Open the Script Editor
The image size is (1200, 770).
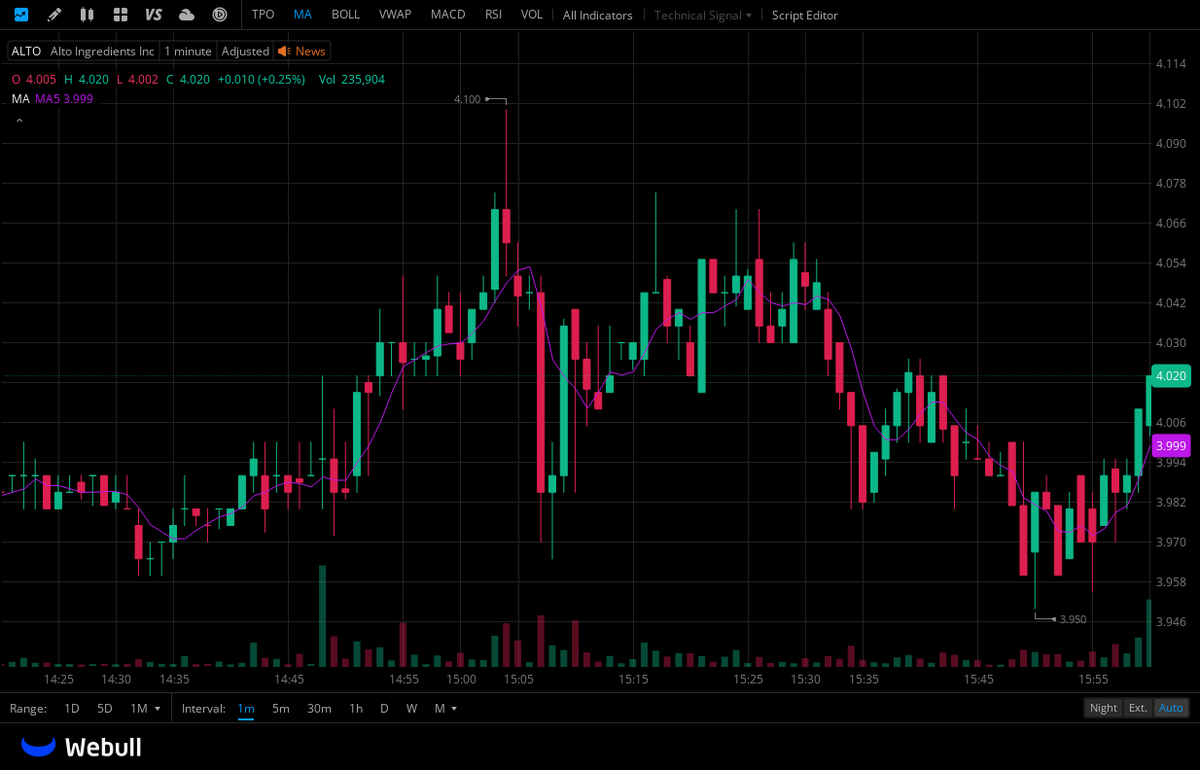pyautogui.click(x=805, y=15)
